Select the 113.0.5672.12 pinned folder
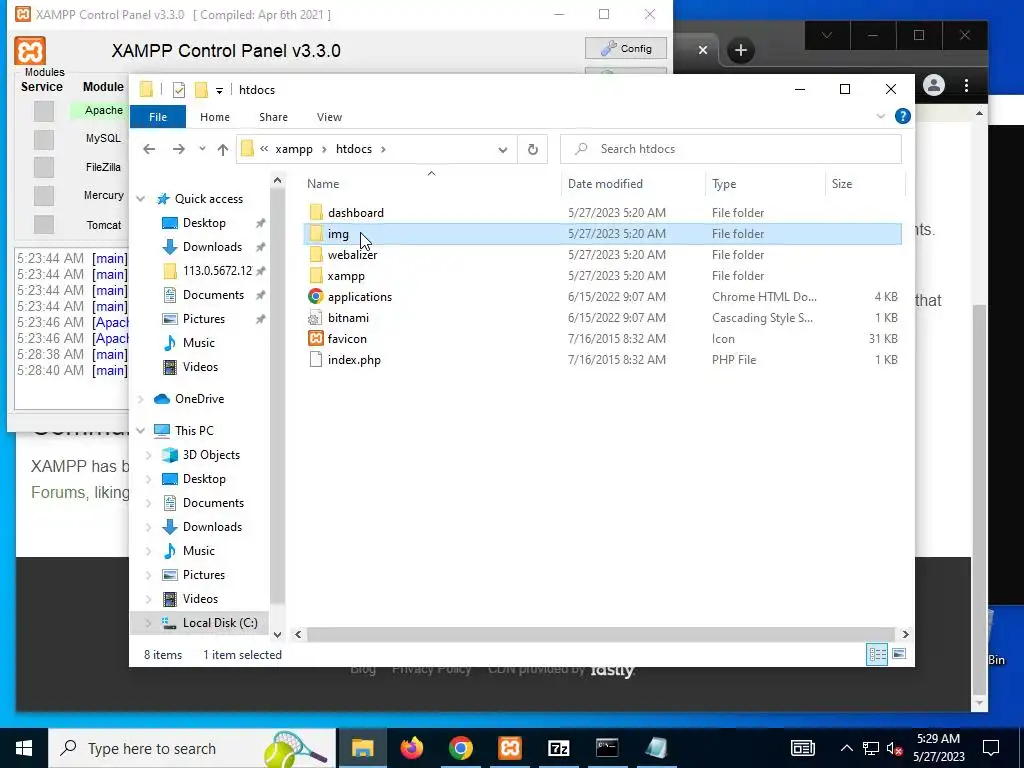Image resolution: width=1024 pixels, height=768 pixels. (217, 271)
